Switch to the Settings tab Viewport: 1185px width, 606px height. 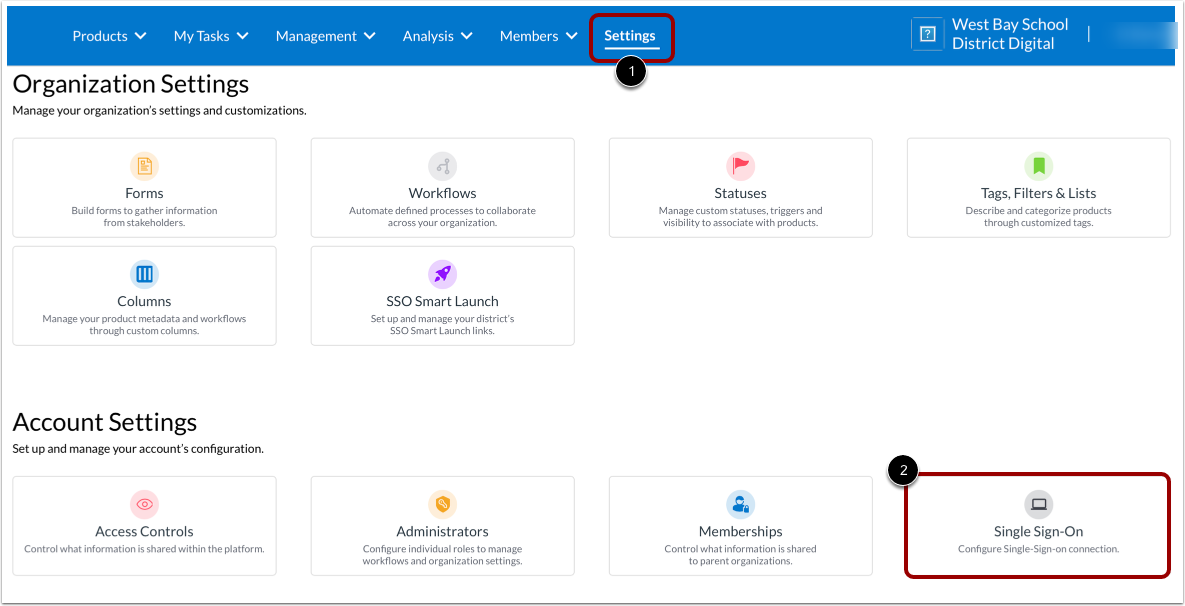[x=630, y=35]
